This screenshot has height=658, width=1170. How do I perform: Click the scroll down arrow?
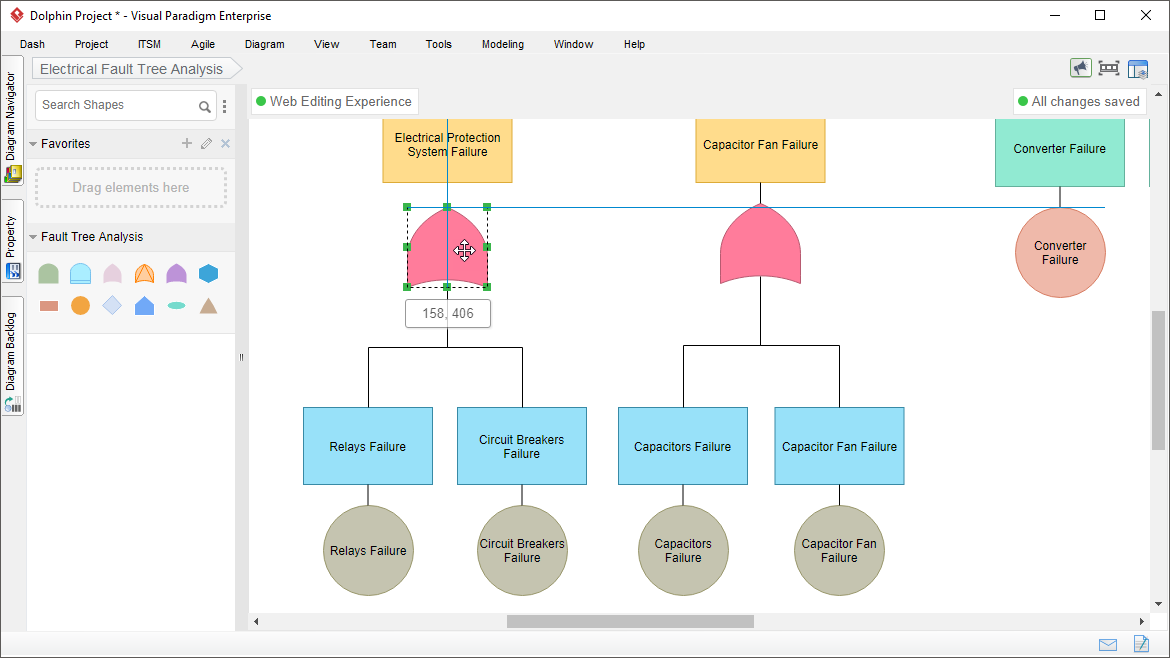(x=1158, y=604)
